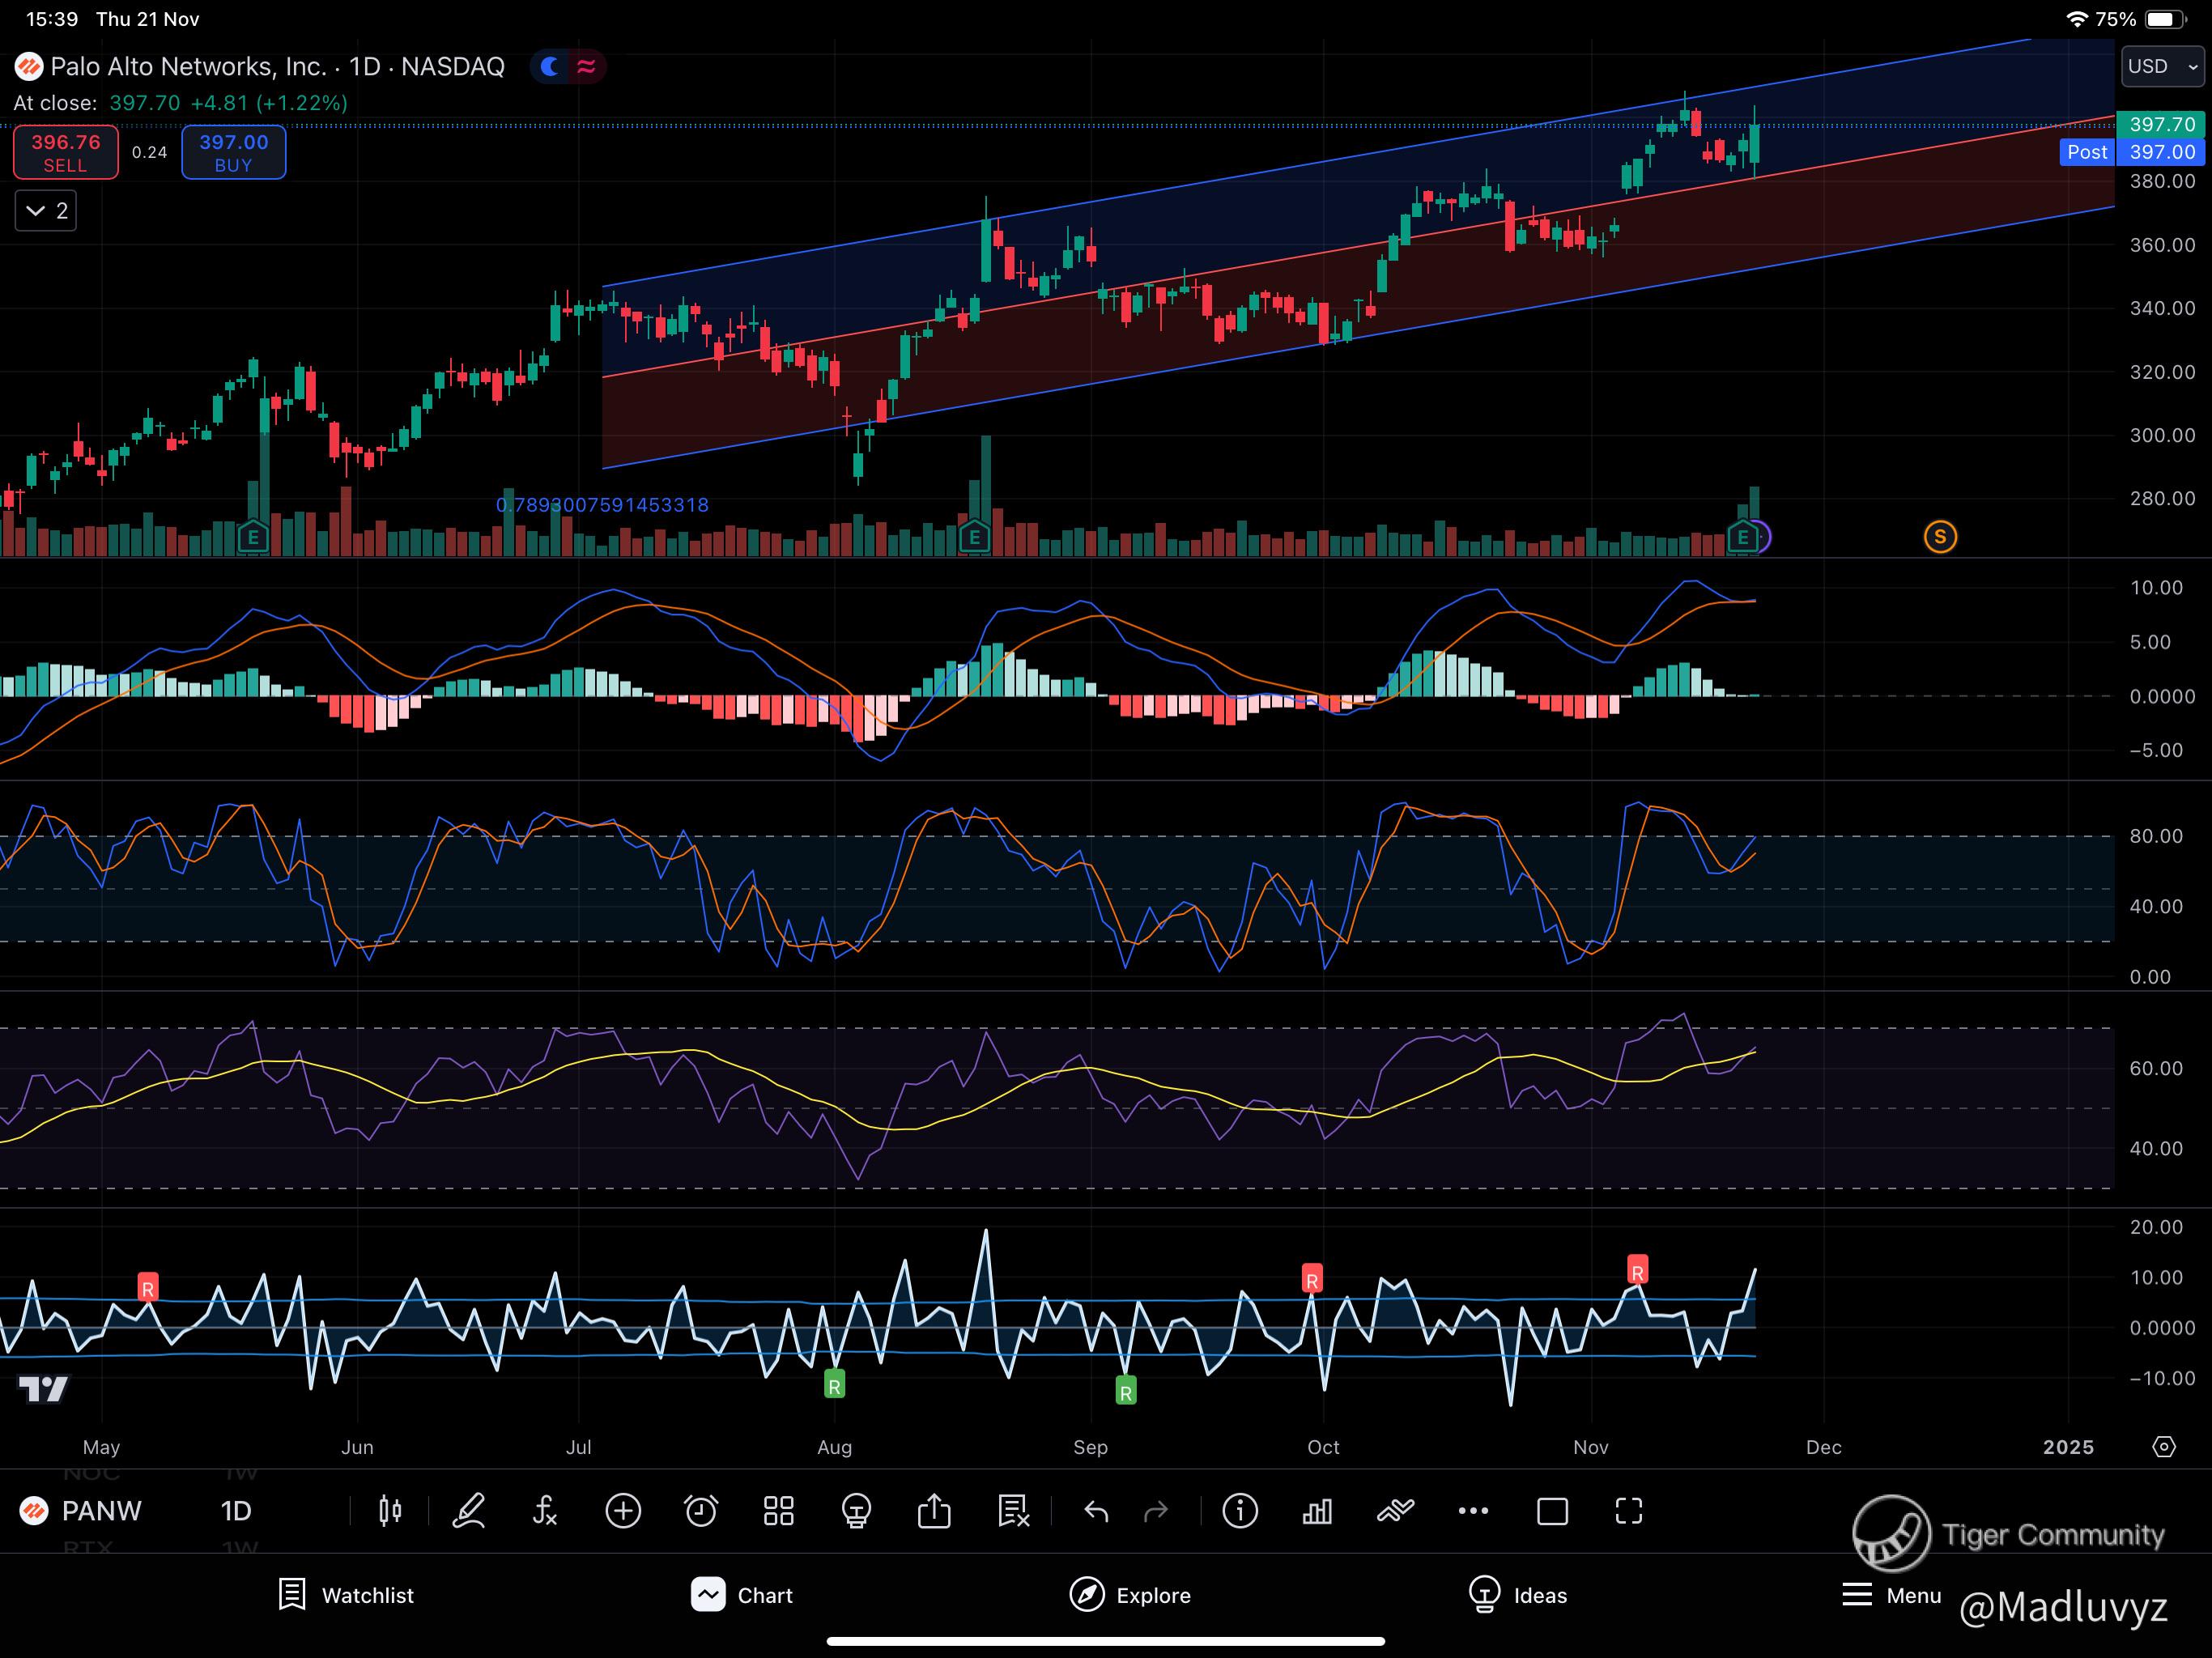Share the chart using the share icon
The height and width of the screenshot is (1658, 2212).
click(x=934, y=1511)
